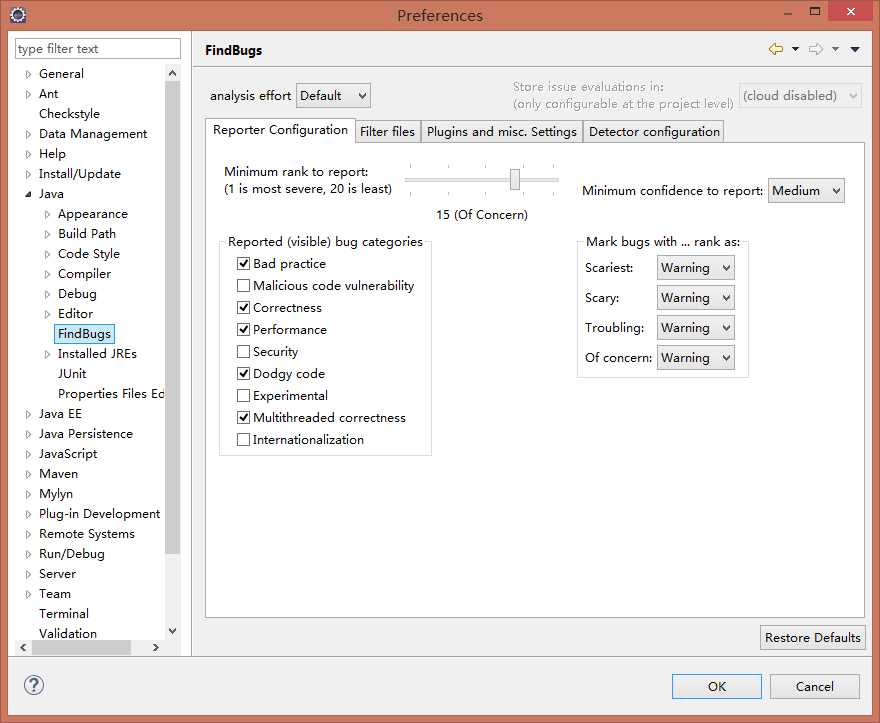
Task: Switch to Reporter Configuration tab
Action: [280, 130]
